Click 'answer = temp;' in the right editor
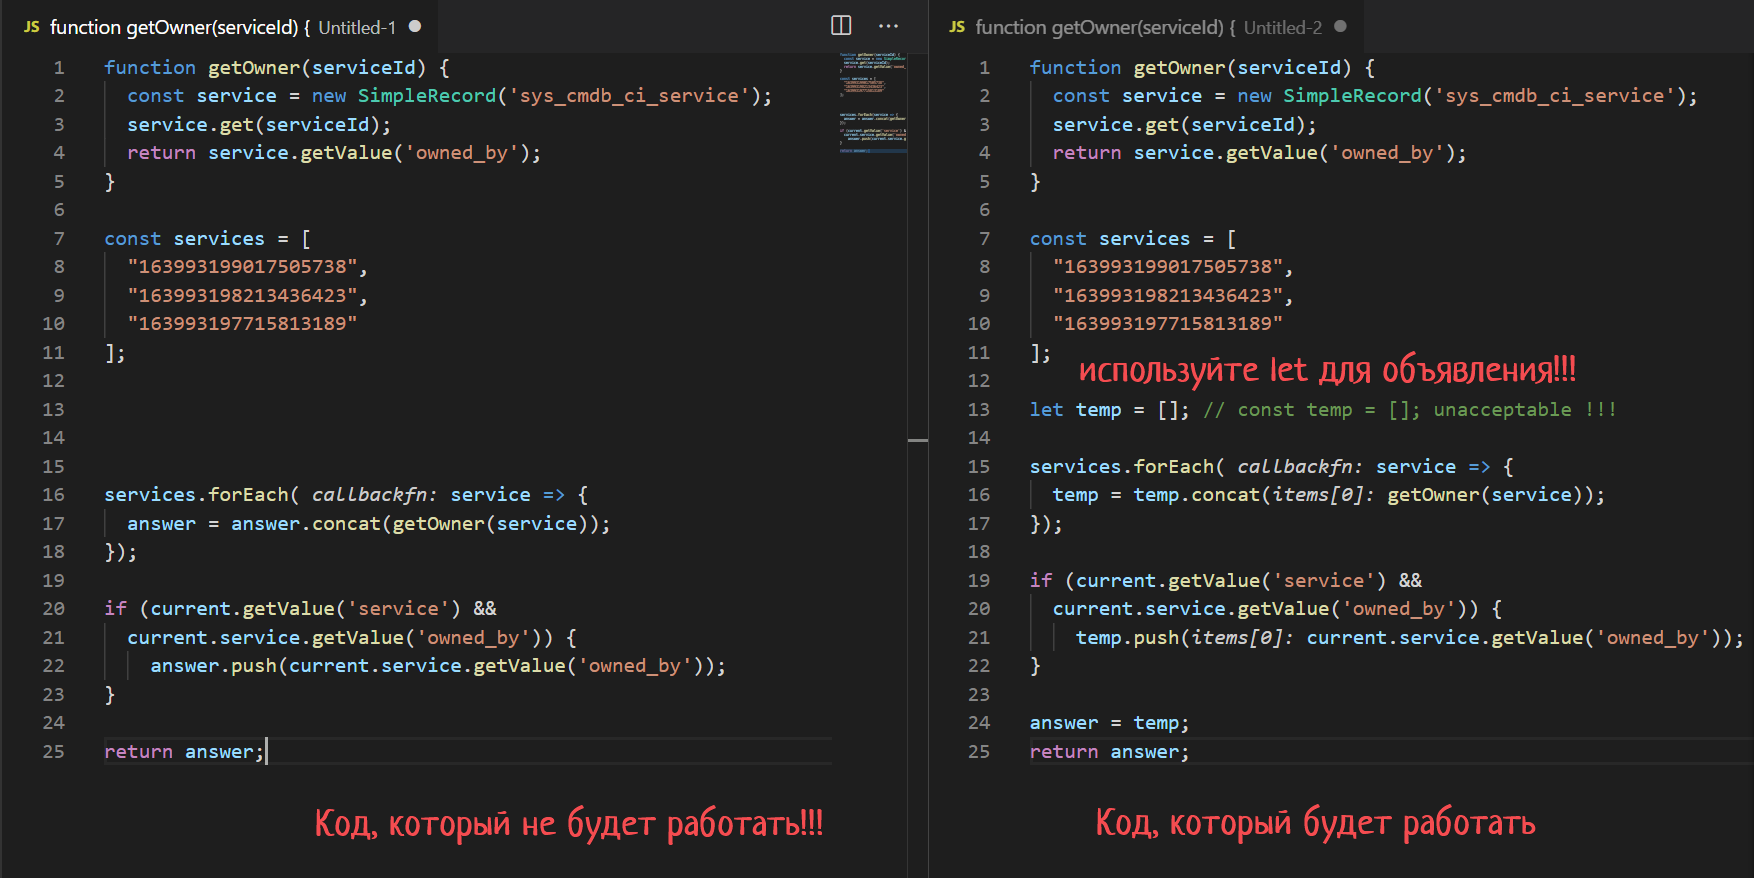 (x=1108, y=723)
